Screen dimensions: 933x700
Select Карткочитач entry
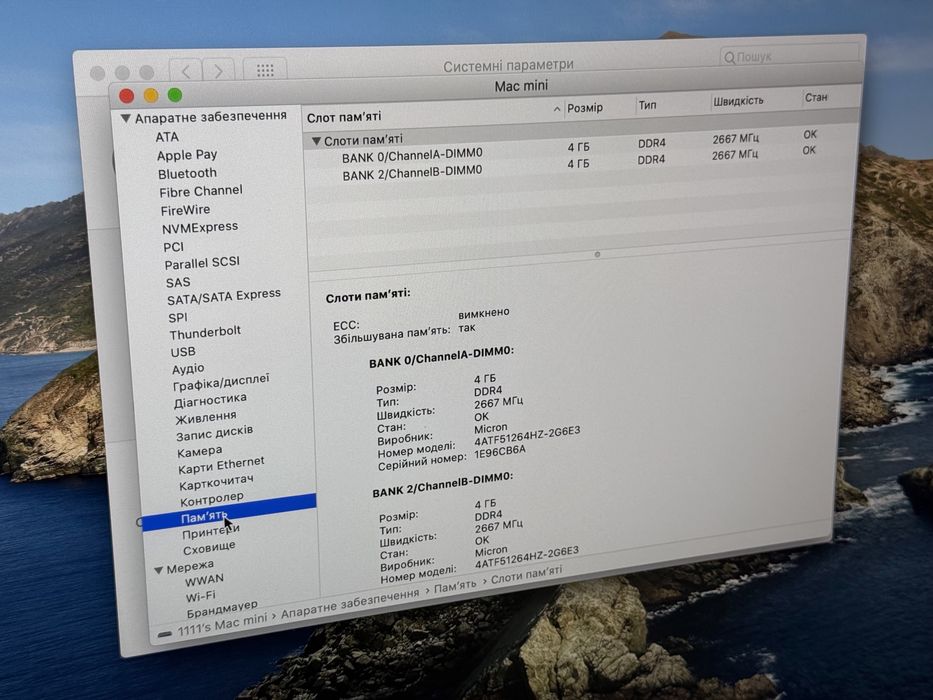coord(216,482)
